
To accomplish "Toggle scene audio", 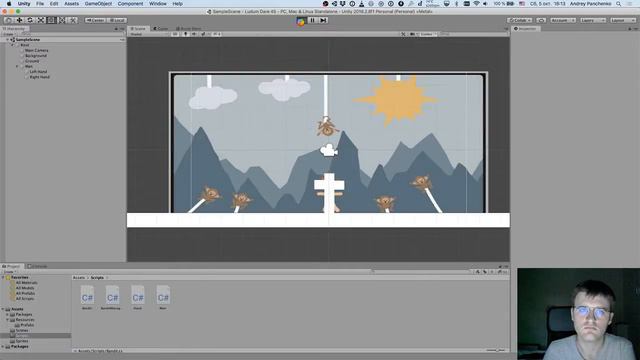I will pyautogui.click(x=194, y=34).
